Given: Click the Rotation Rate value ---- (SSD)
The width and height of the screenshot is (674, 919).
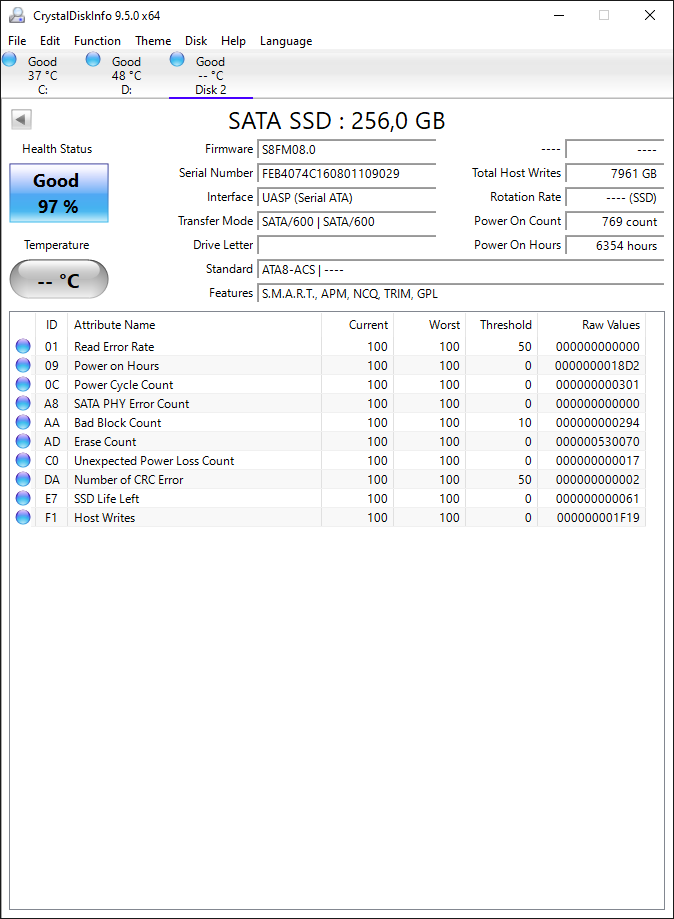Looking at the screenshot, I should tap(615, 198).
